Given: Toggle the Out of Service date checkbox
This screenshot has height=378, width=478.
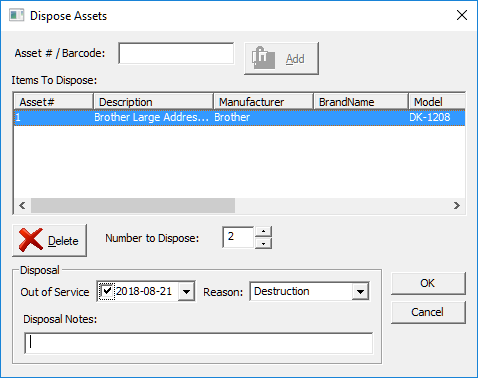Looking at the screenshot, I should (x=107, y=291).
